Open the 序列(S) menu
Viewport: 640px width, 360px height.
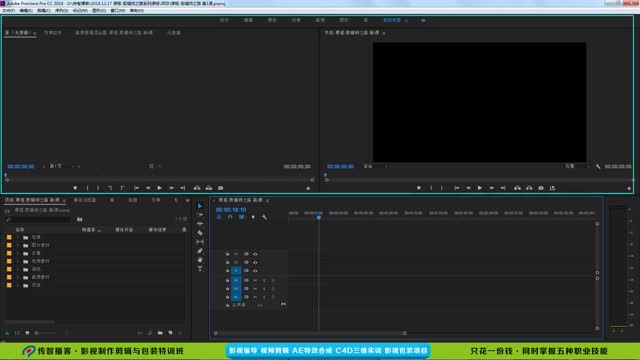click(62, 11)
